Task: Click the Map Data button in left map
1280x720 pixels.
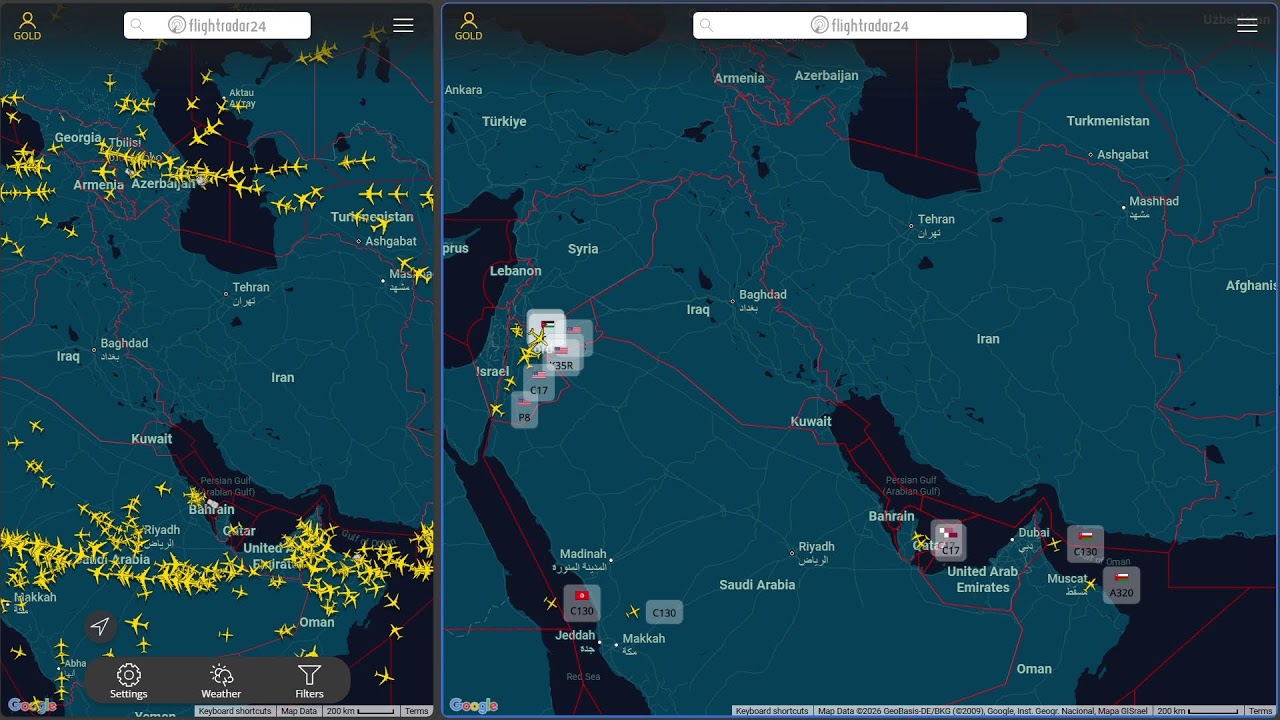Action: [x=299, y=711]
